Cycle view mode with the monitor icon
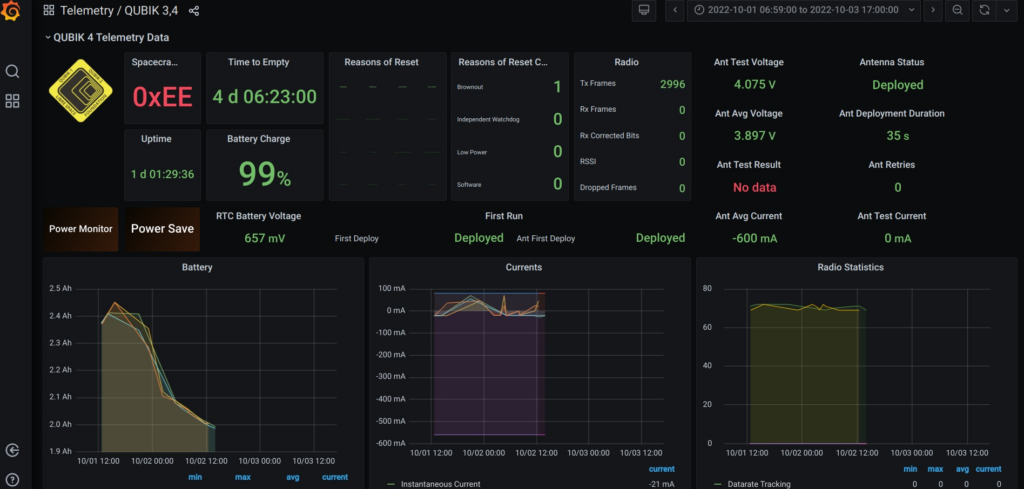This screenshot has width=1024, height=489. [x=644, y=10]
